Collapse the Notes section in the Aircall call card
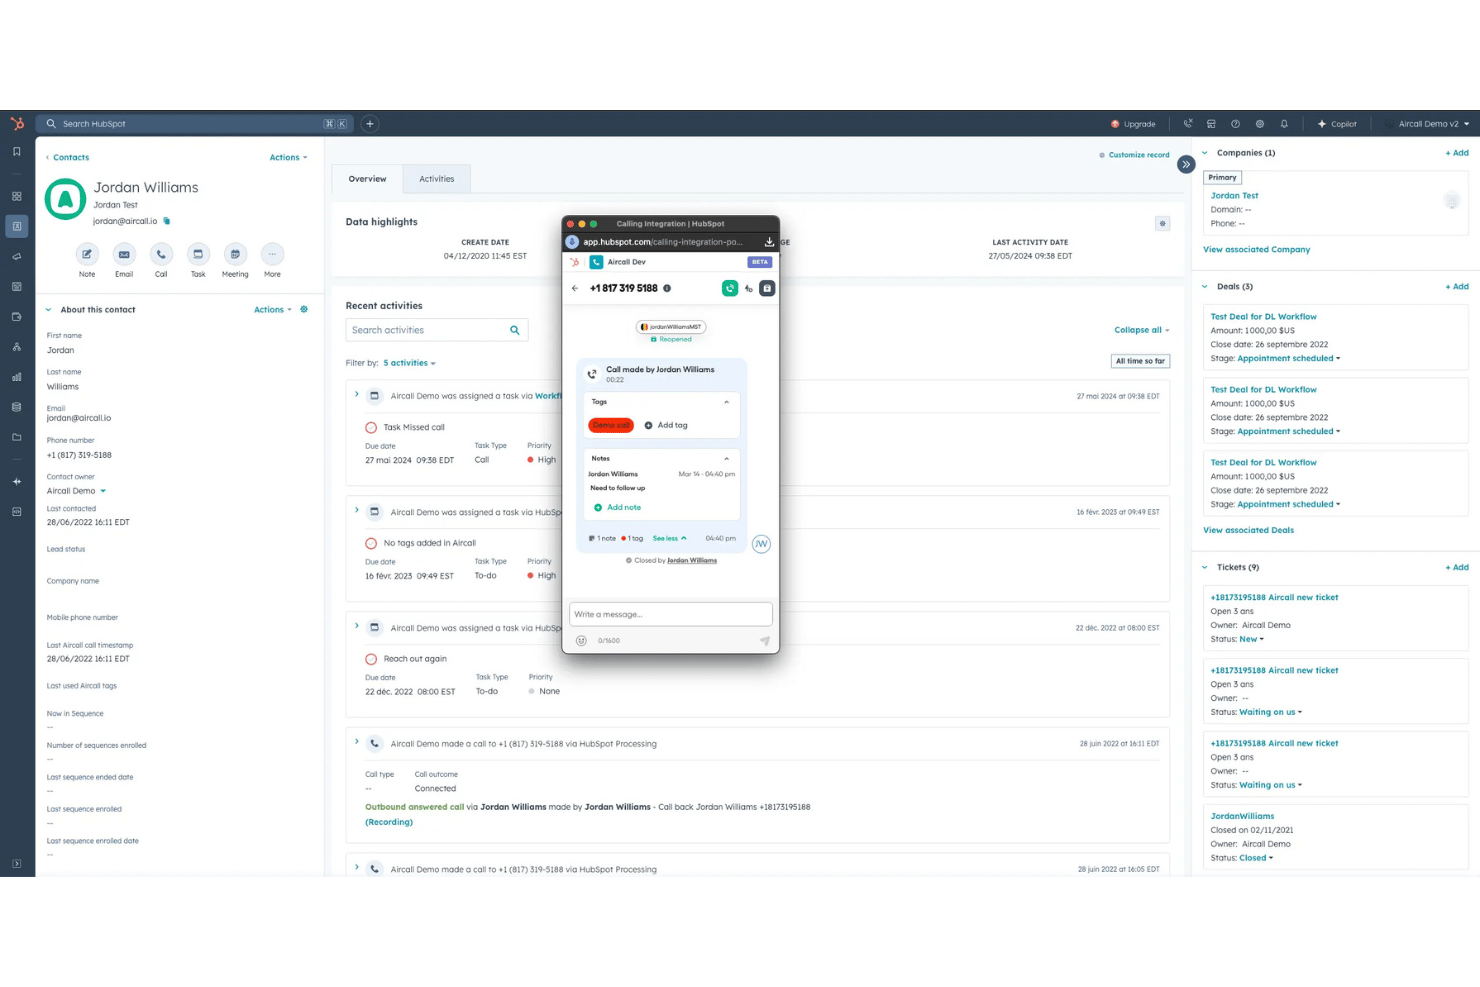Image resolution: width=1480 pixels, height=987 pixels. [x=726, y=458]
